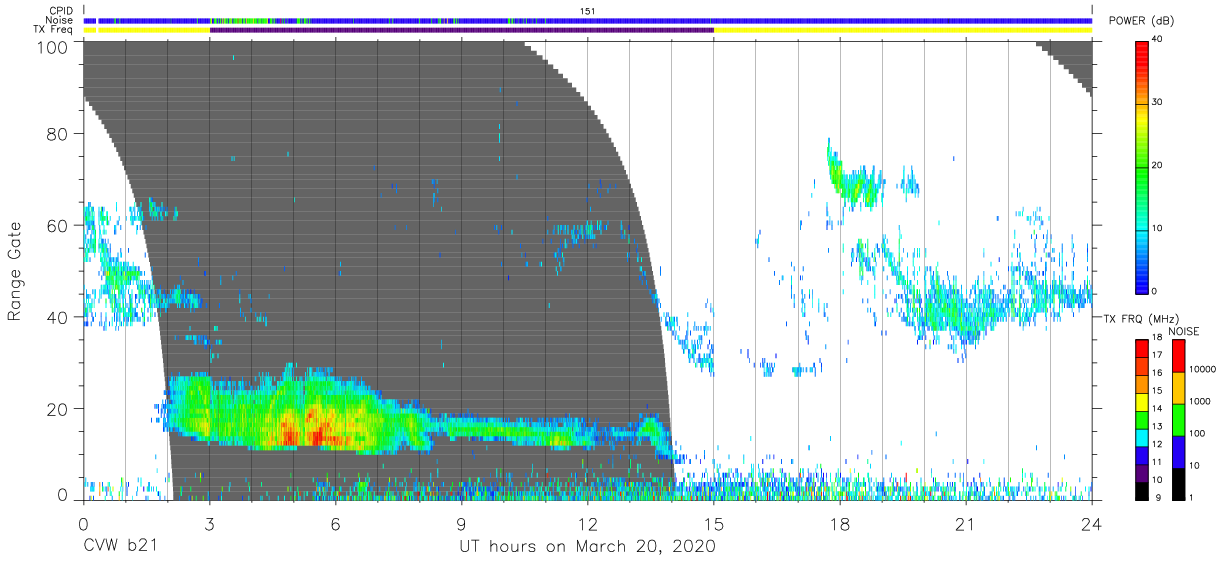Click the y-axis tick label 20
The height and width of the screenshot is (567, 1228).
coord(57,408)
